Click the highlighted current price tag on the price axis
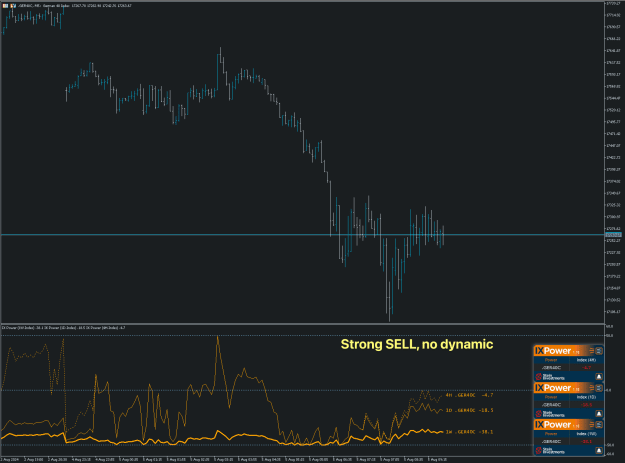 click(613, 235)
